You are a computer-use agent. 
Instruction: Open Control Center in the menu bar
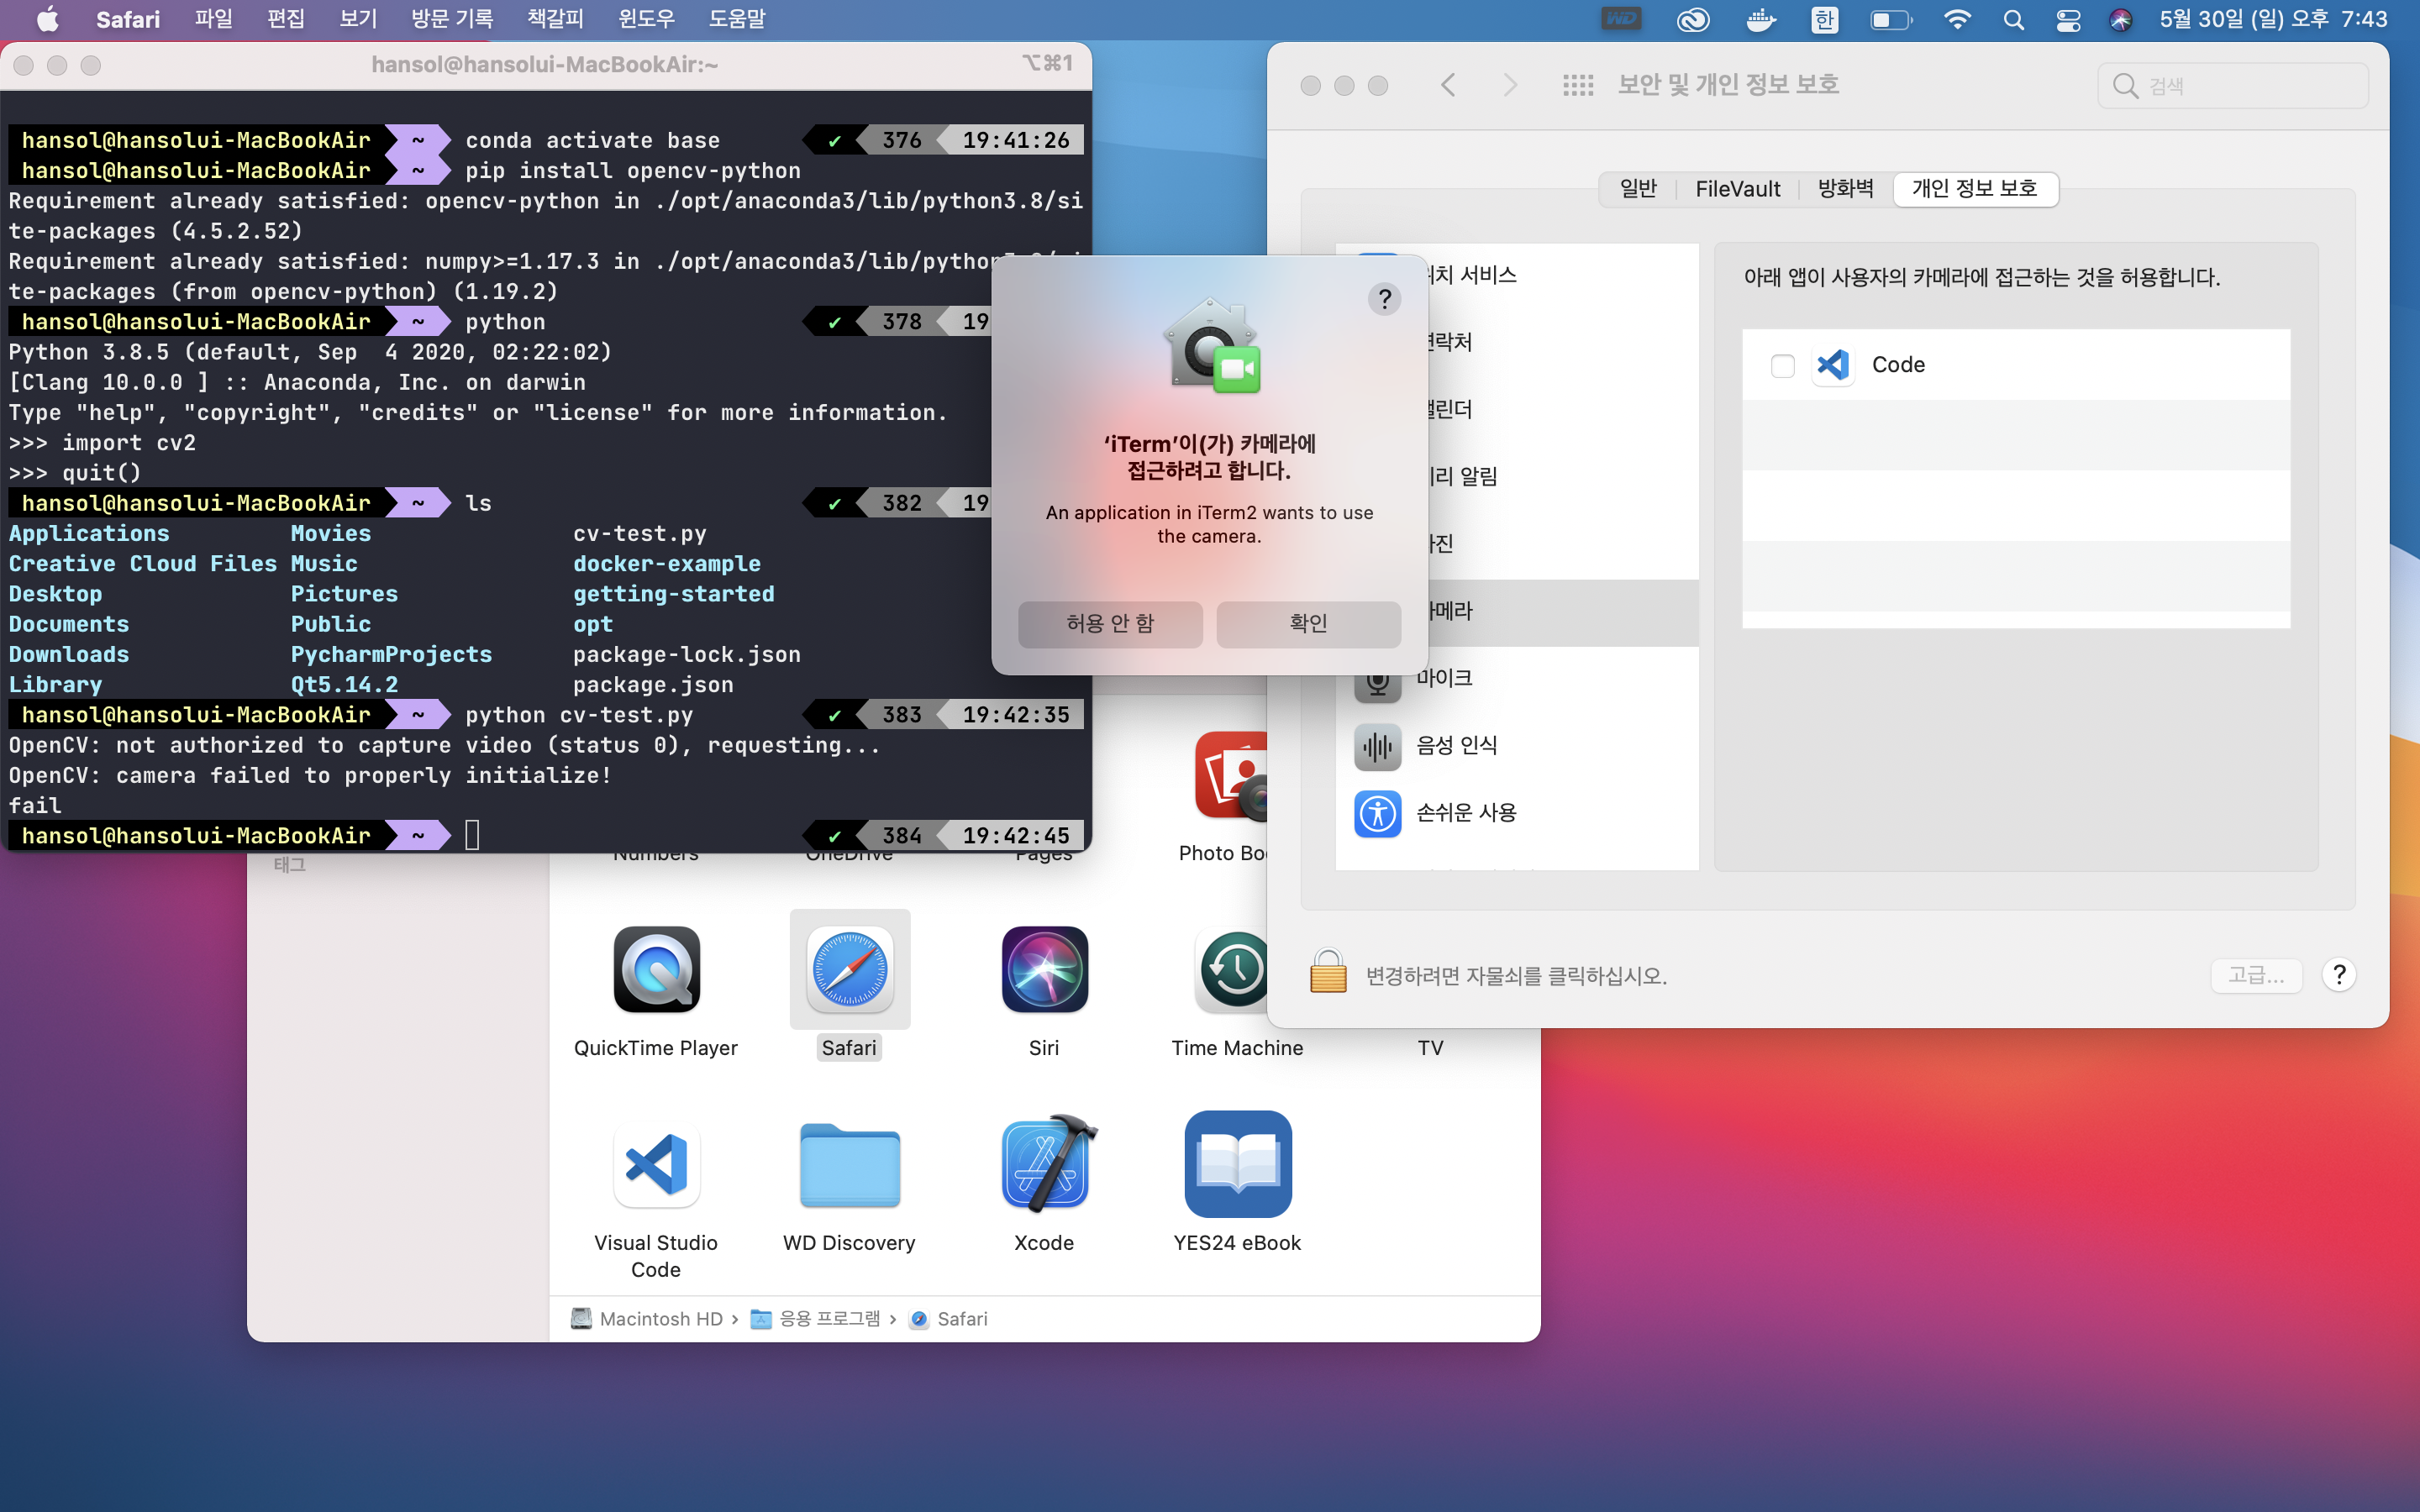2067,19
